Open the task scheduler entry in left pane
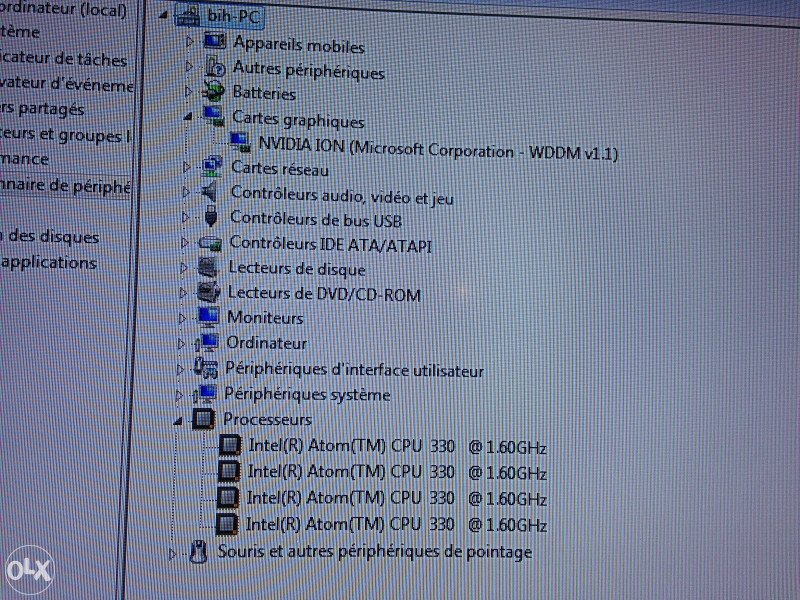The height and width of the screenshot is (600, 800). 63,59
